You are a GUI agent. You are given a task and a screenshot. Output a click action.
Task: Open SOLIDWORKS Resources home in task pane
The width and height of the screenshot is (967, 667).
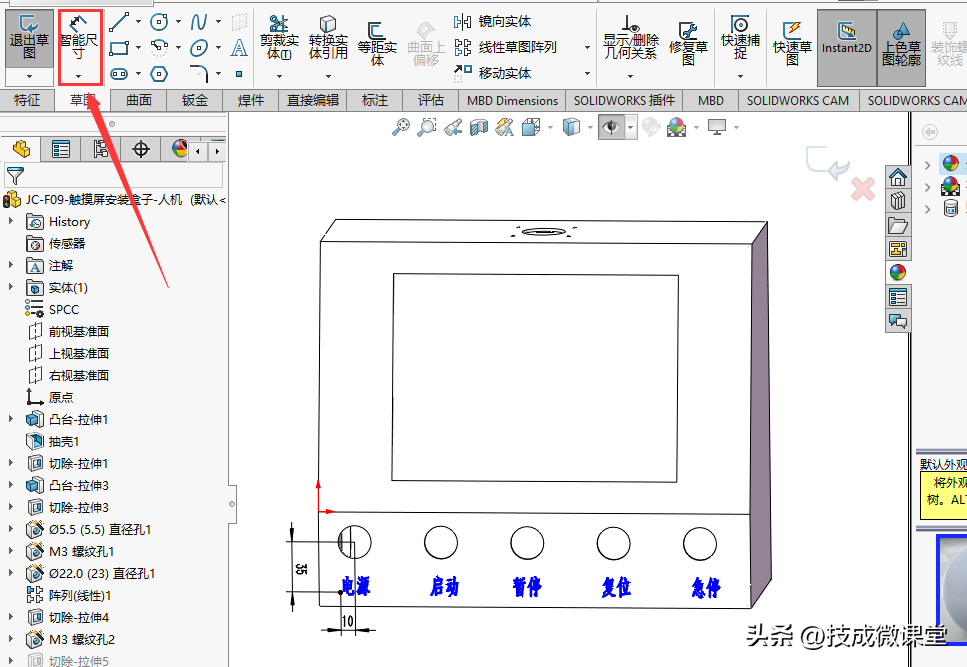pos(898,178)
